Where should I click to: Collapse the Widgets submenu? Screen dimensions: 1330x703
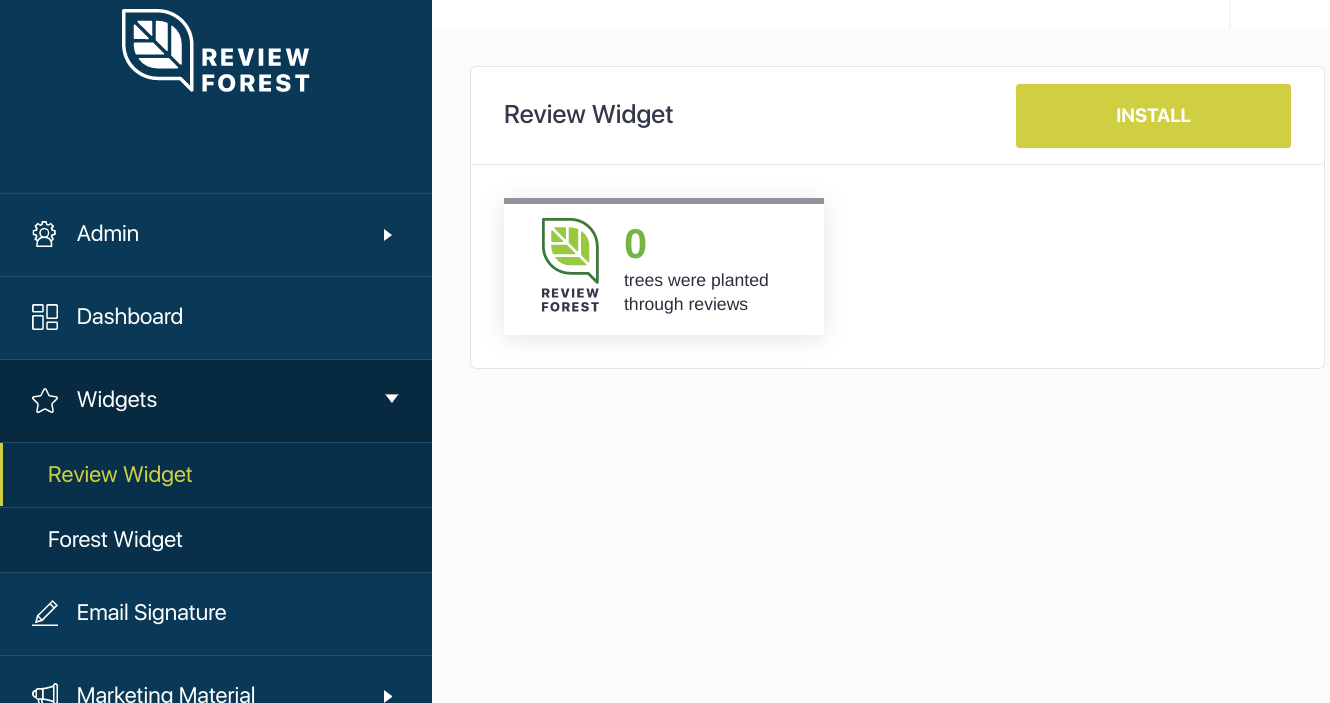[391, 398]
